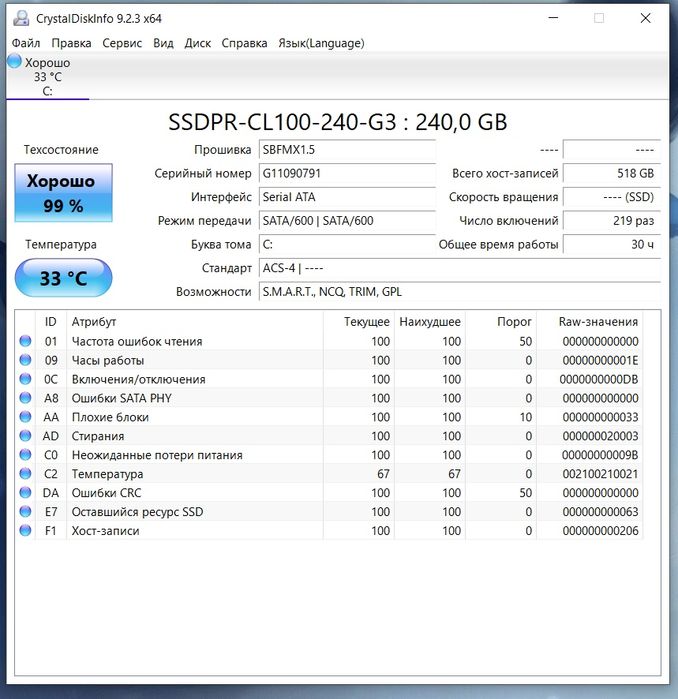678x699 pixels.
Task: Click the status orb for attribute AA
Action: click(25, 417)
